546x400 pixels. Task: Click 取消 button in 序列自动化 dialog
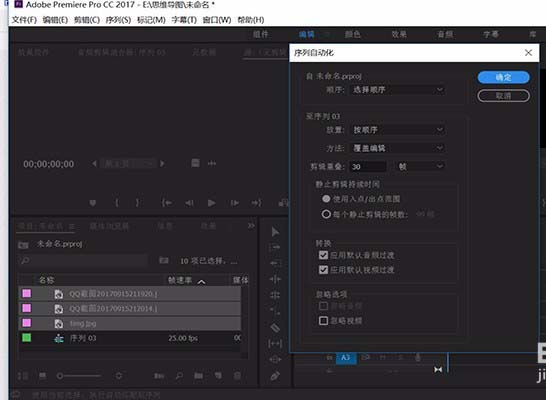(x=504, y=95)
